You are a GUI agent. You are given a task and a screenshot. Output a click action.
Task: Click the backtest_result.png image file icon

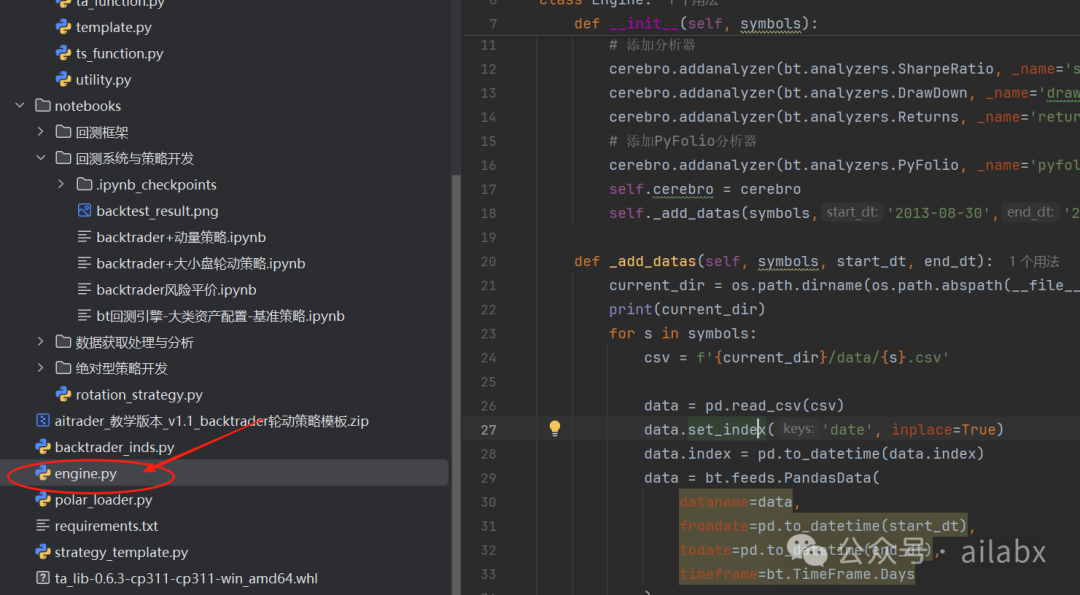pyautogui.click(x=85, y=211)
